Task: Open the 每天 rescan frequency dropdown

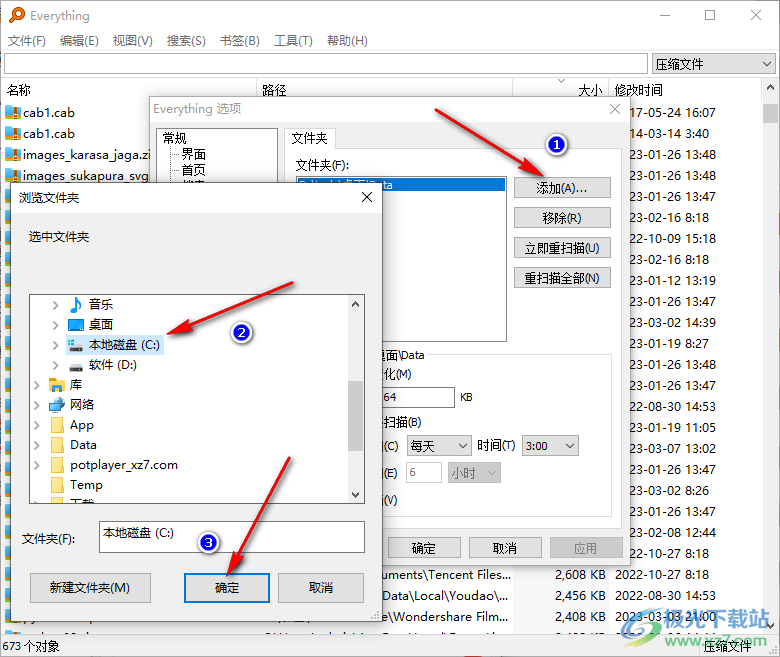Action: point(439,446)
